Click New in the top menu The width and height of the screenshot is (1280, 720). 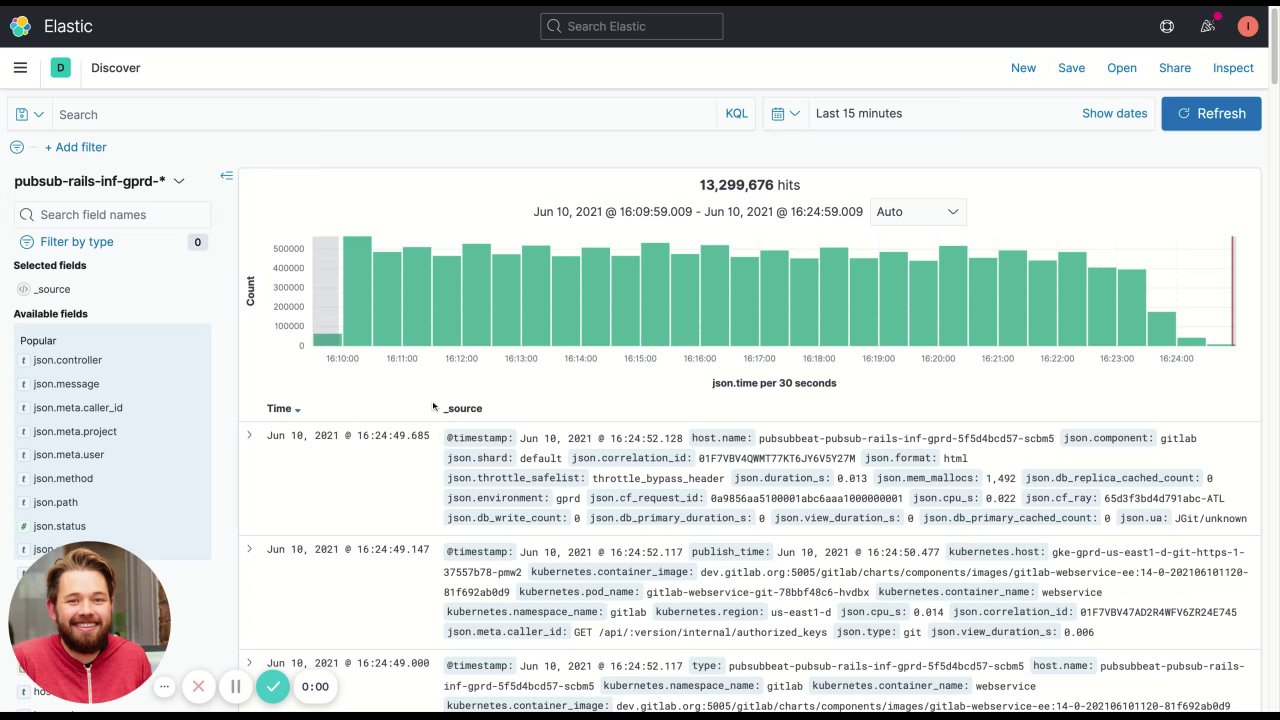click(x=1023, y=68)
